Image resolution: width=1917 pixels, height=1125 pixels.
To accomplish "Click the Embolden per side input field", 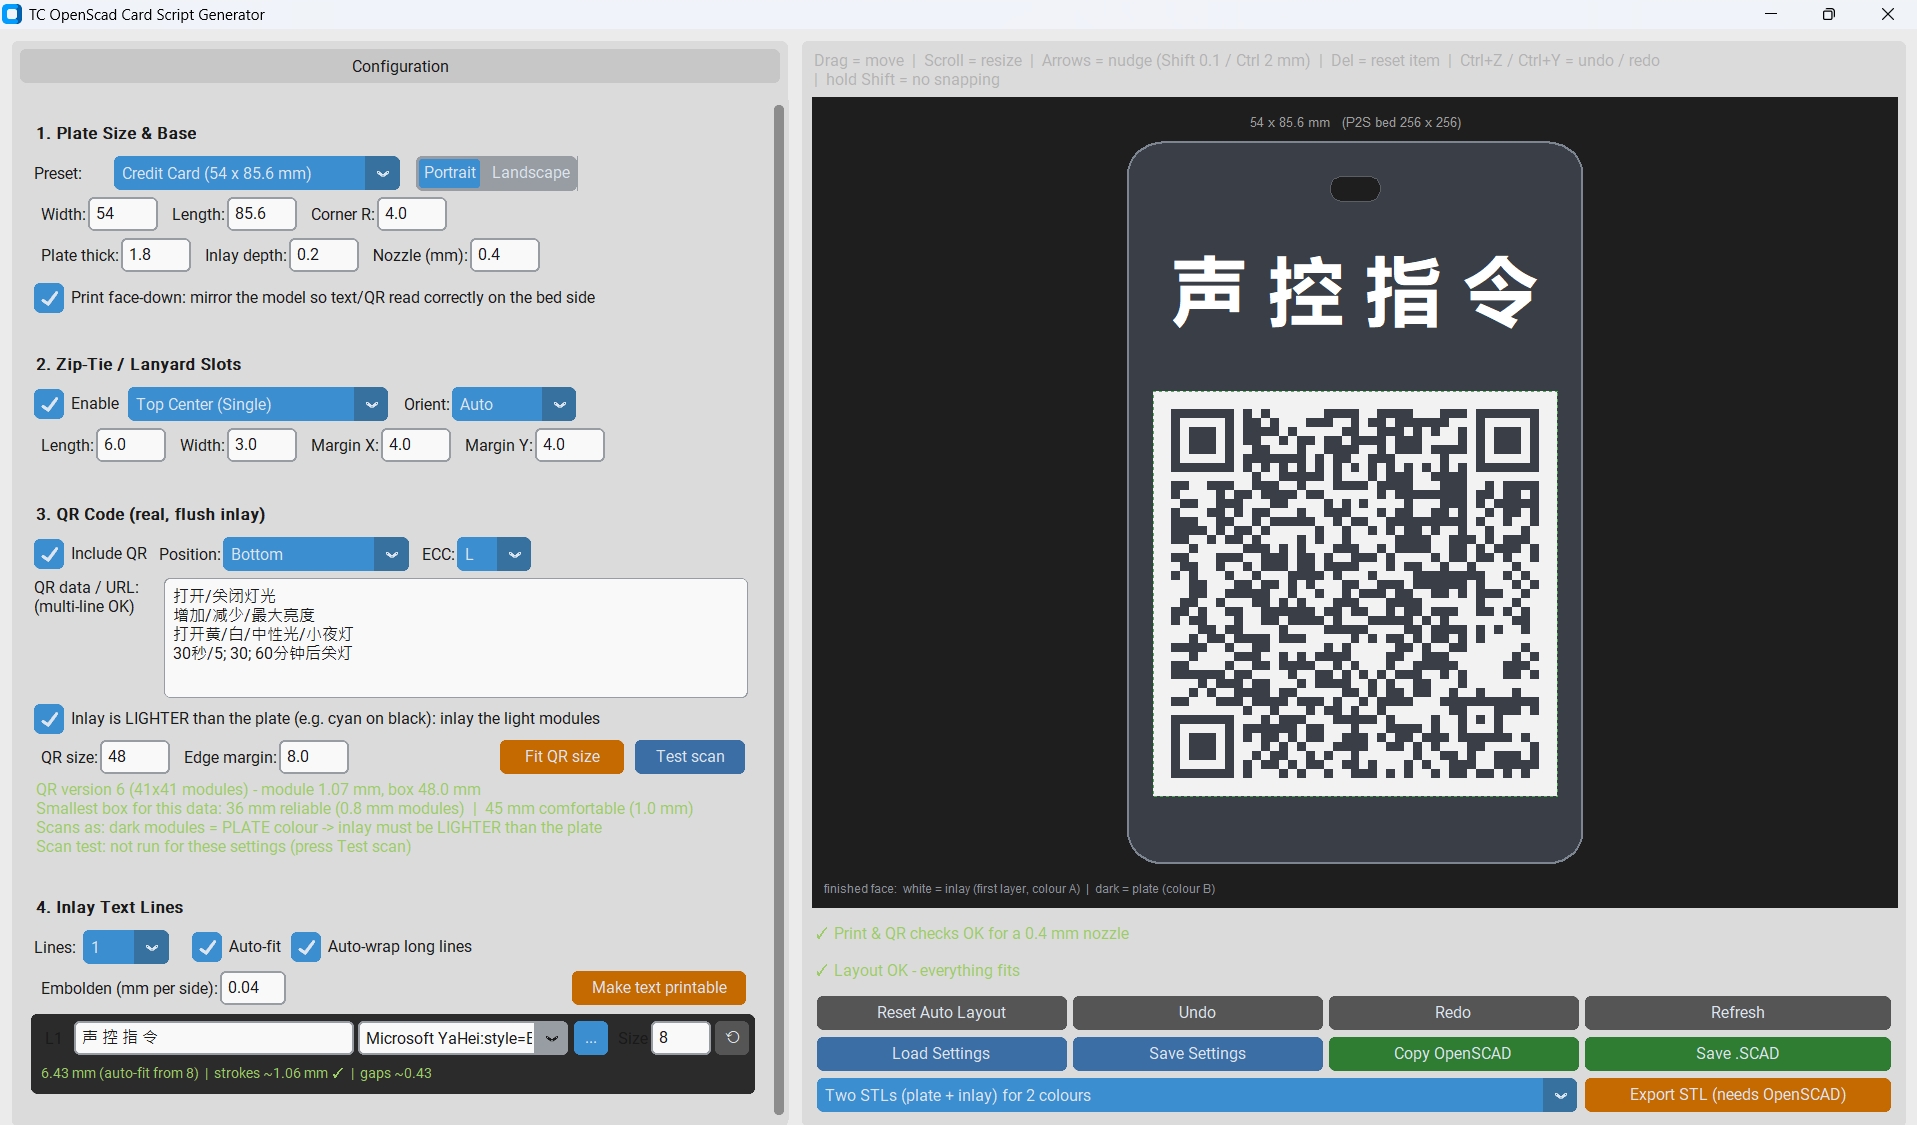I will tap(253, 988).
